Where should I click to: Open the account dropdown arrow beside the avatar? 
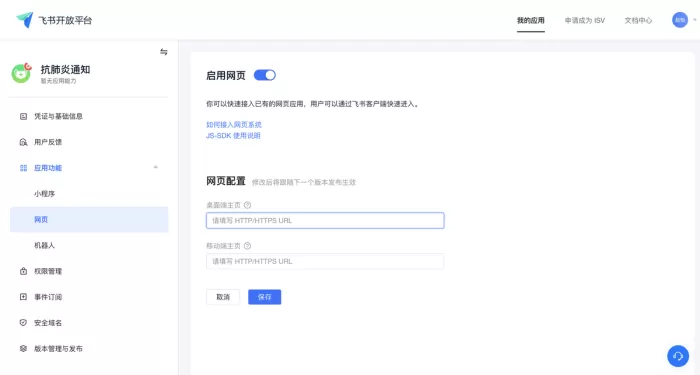[x=695, y=20]
